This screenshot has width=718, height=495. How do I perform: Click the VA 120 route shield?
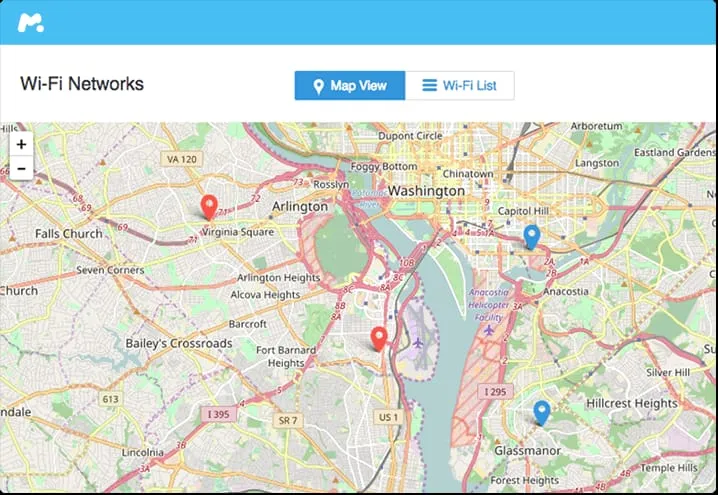182,159
